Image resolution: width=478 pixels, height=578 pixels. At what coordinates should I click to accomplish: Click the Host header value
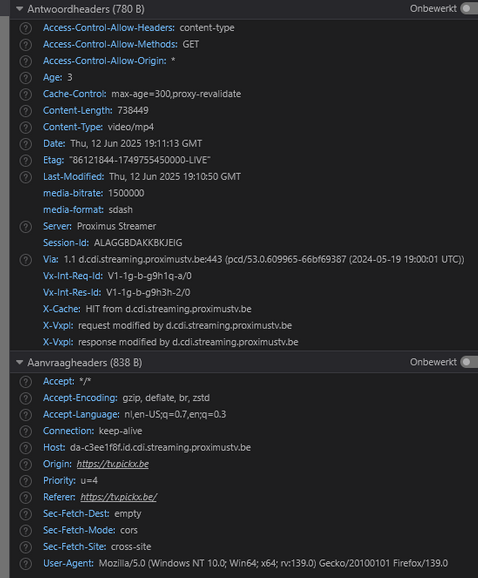[x=160, y=447]
